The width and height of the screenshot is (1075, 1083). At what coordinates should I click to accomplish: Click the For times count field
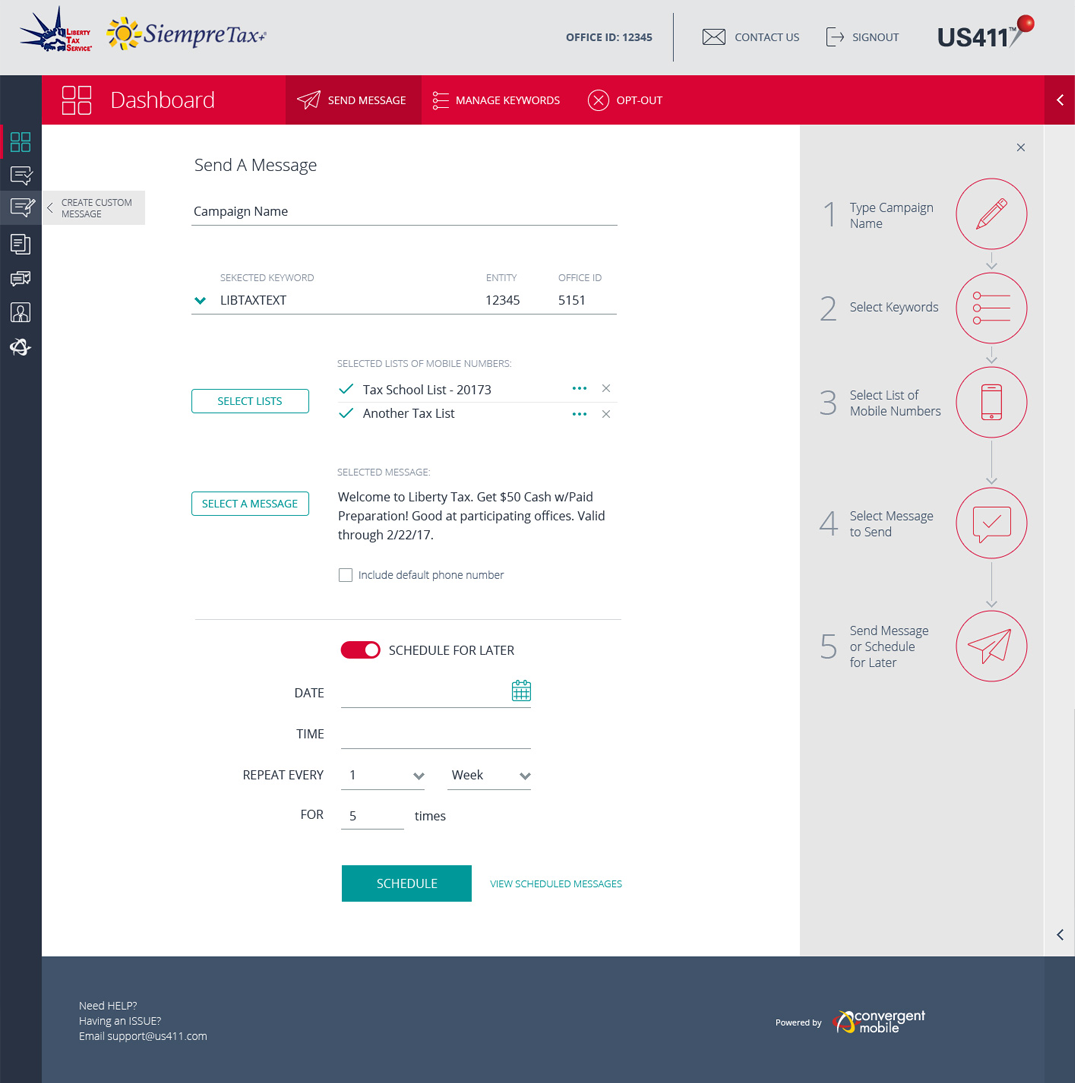[372, 816]
